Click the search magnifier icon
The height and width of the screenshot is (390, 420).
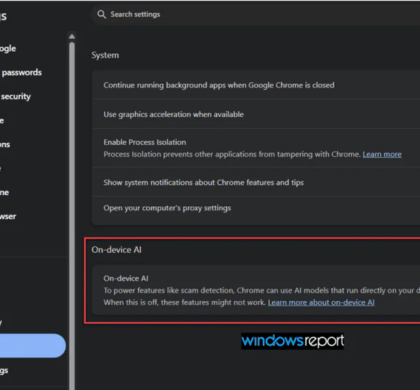101,14
